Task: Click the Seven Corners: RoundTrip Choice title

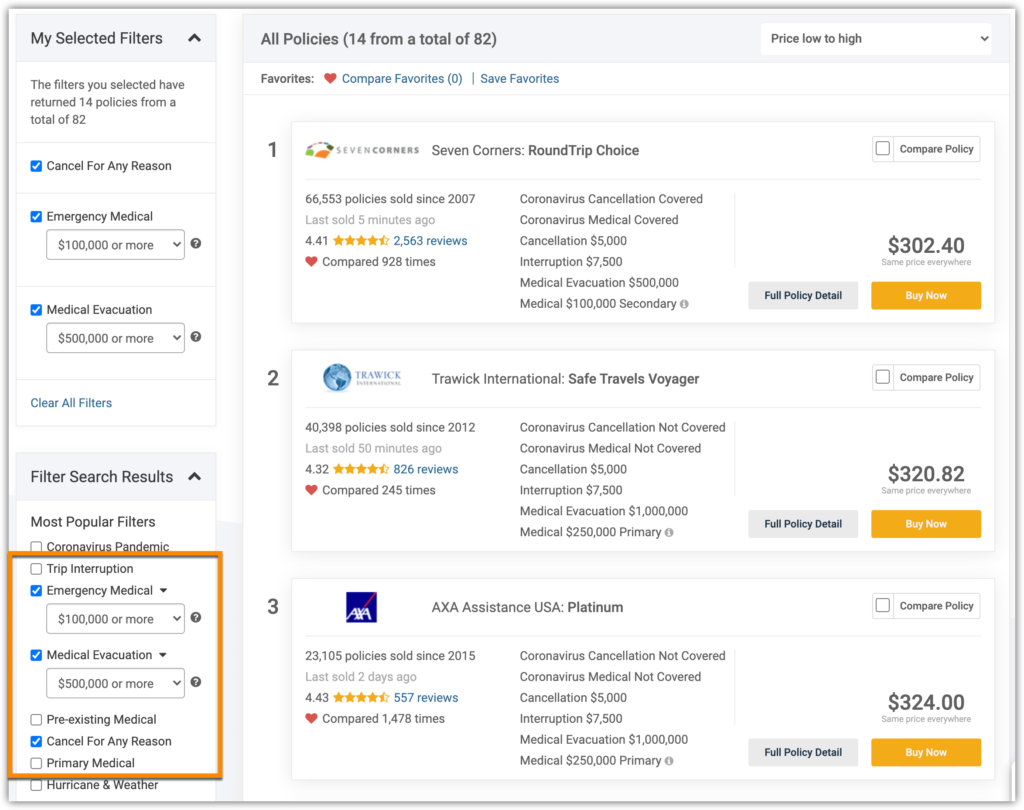Action: point(536,150)
